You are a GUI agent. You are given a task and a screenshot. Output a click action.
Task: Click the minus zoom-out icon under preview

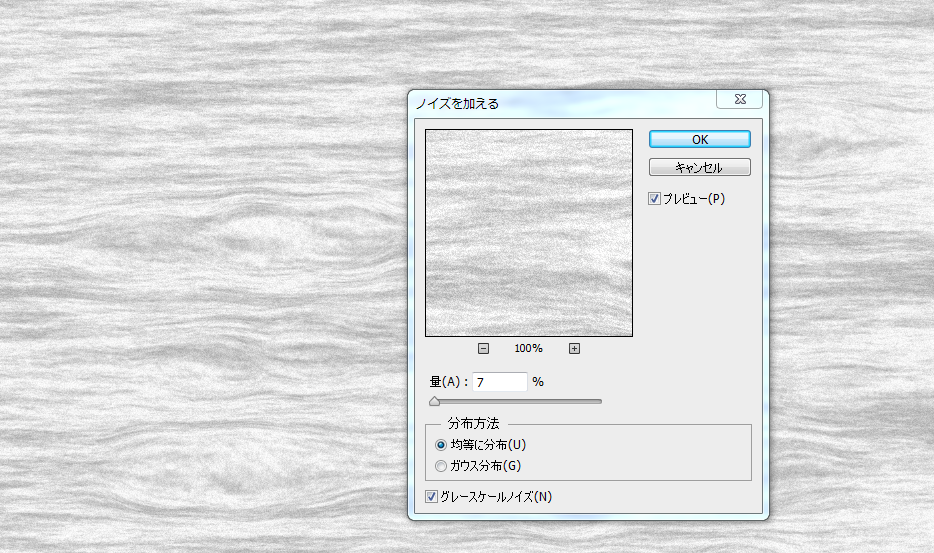(483, 348)
